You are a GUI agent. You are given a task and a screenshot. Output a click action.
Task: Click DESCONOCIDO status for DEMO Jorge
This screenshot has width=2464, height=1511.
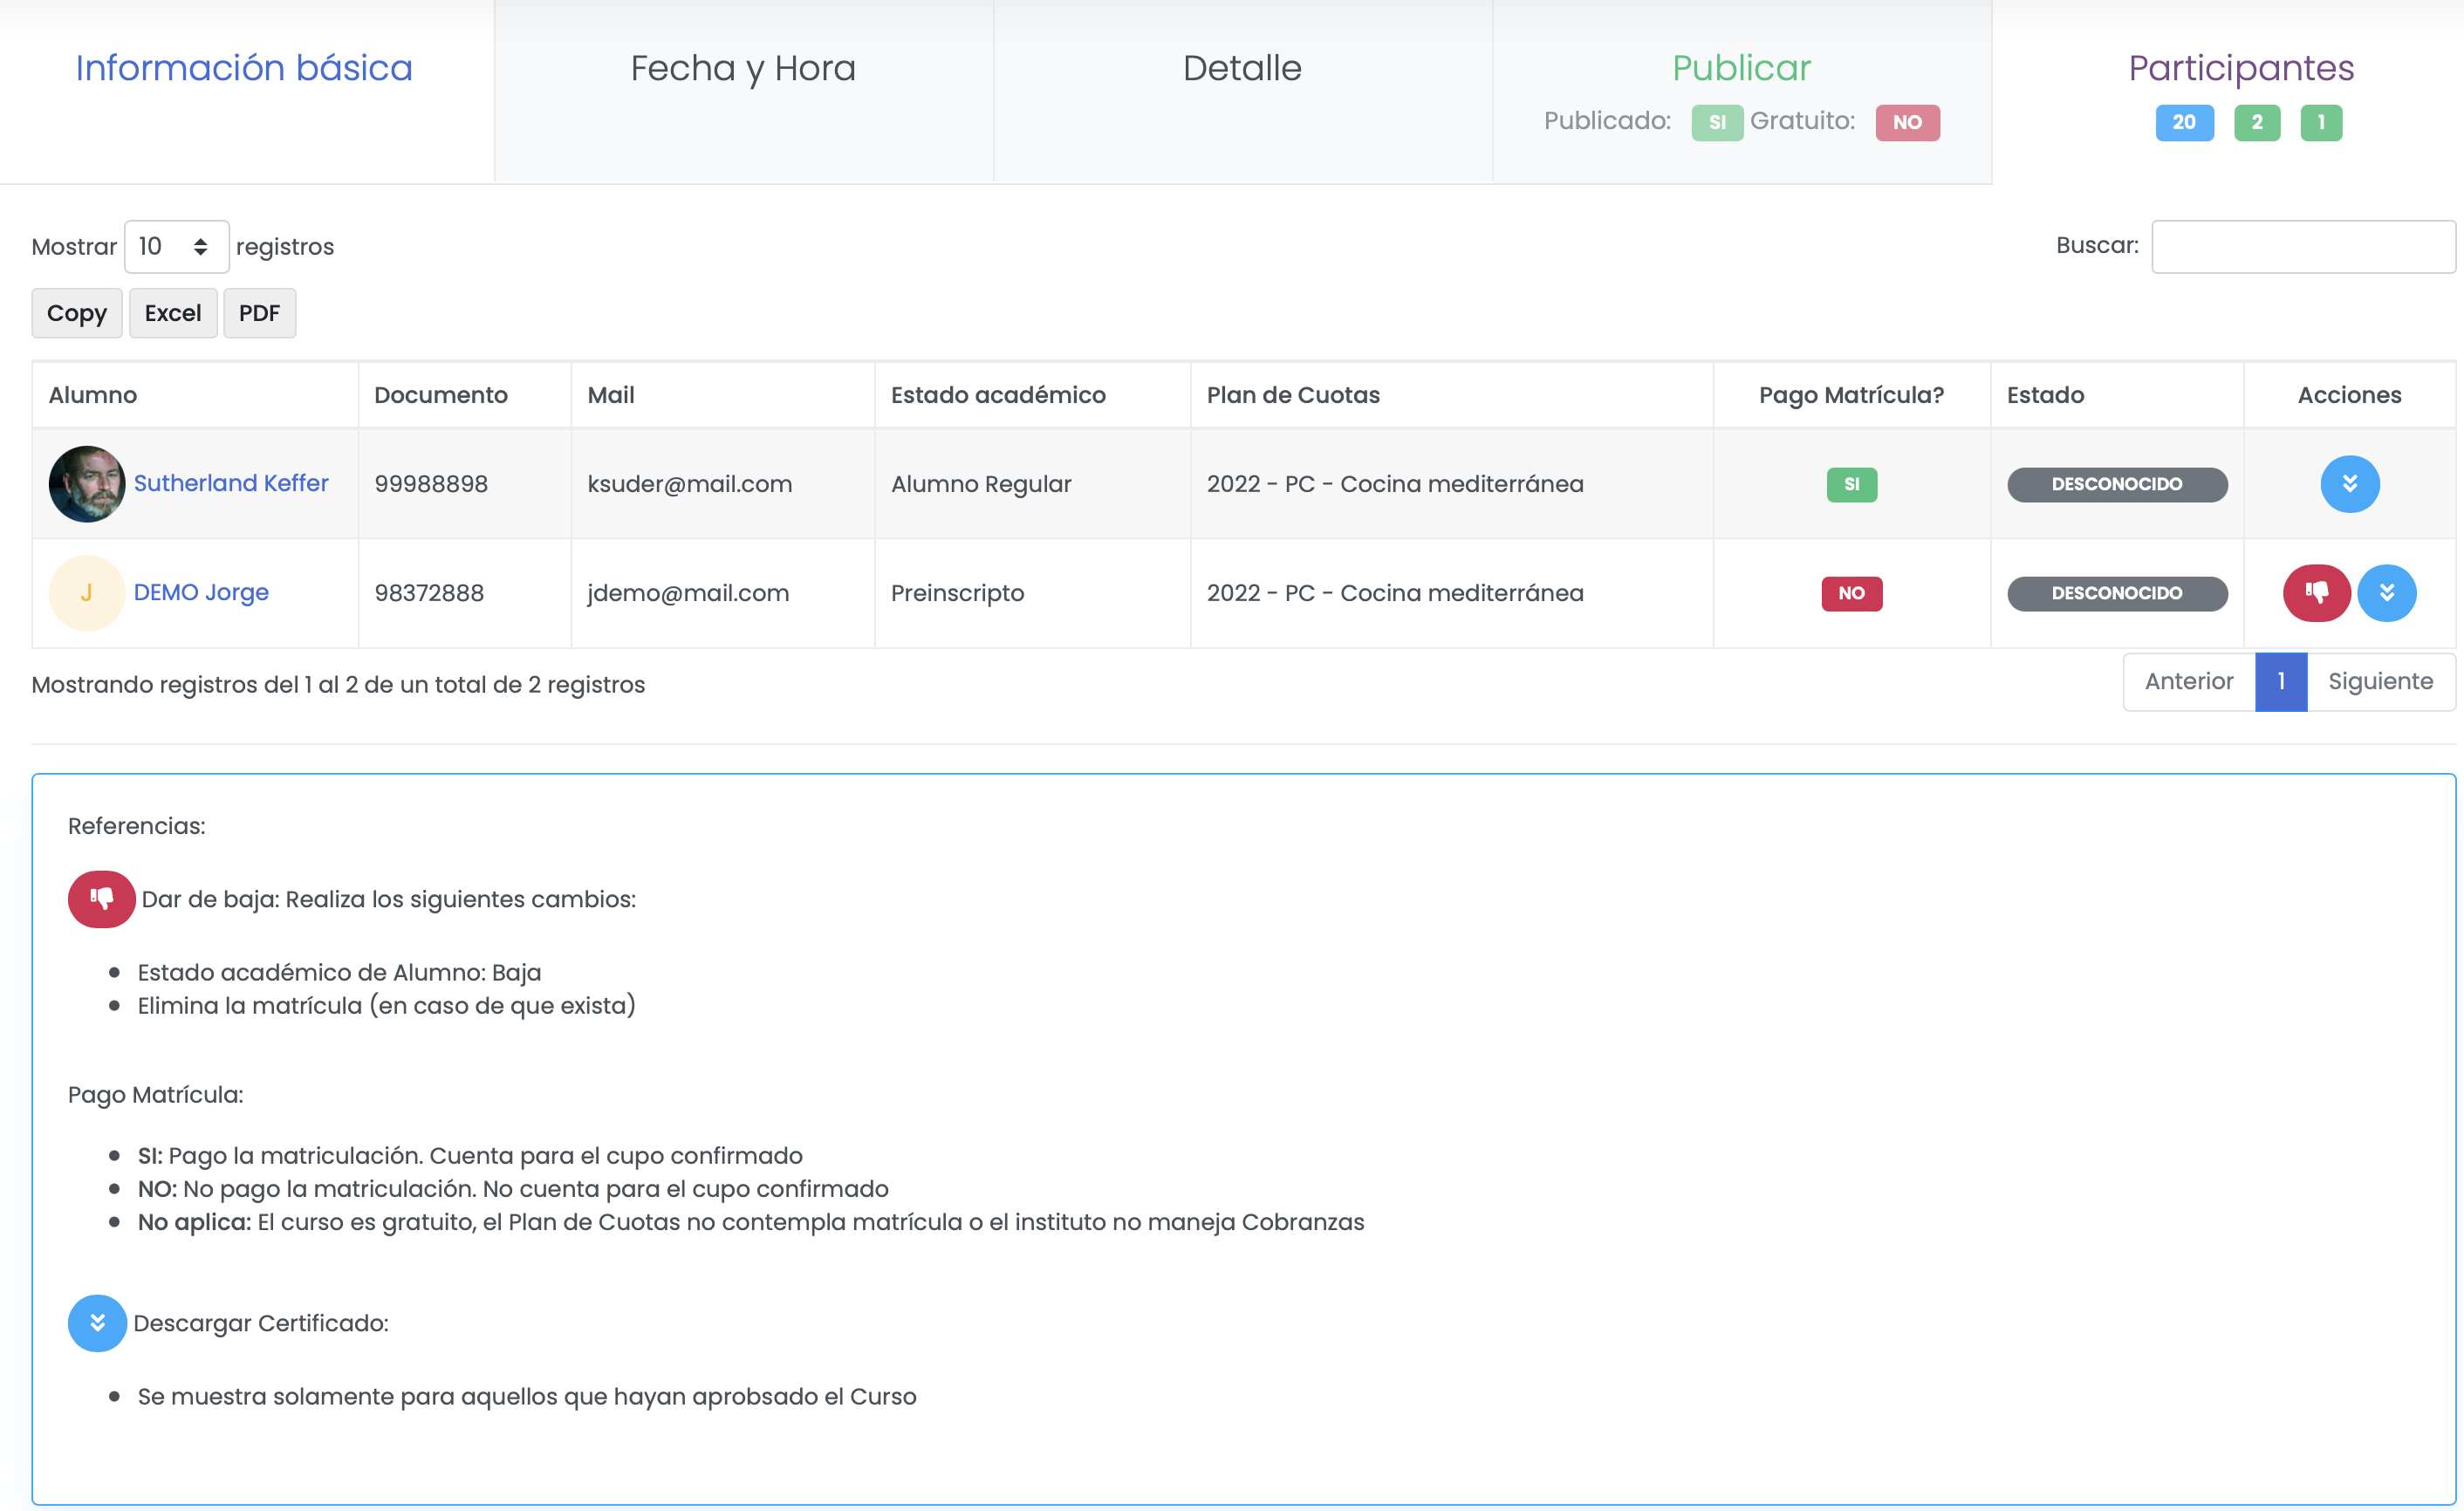[2116, 594]
